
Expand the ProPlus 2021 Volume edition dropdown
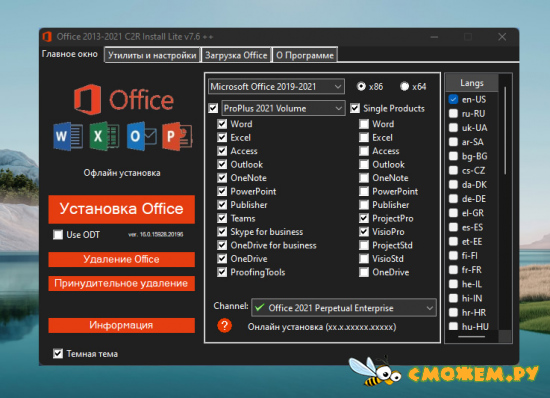283,108
